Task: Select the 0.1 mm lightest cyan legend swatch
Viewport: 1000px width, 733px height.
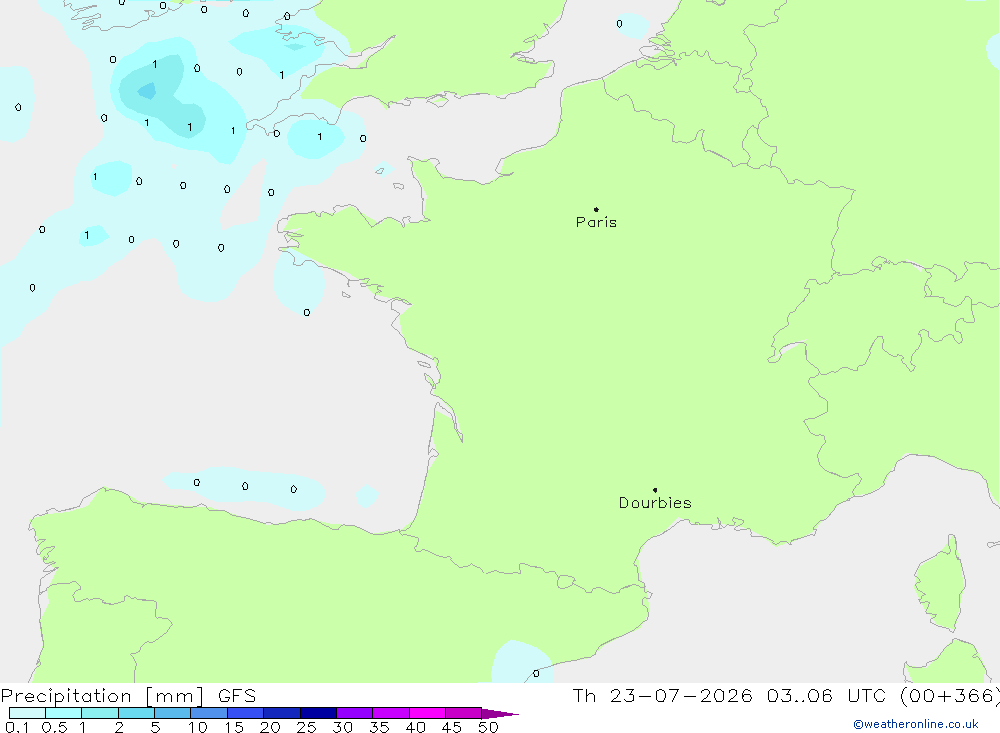Action: click(x=27, y=713)
